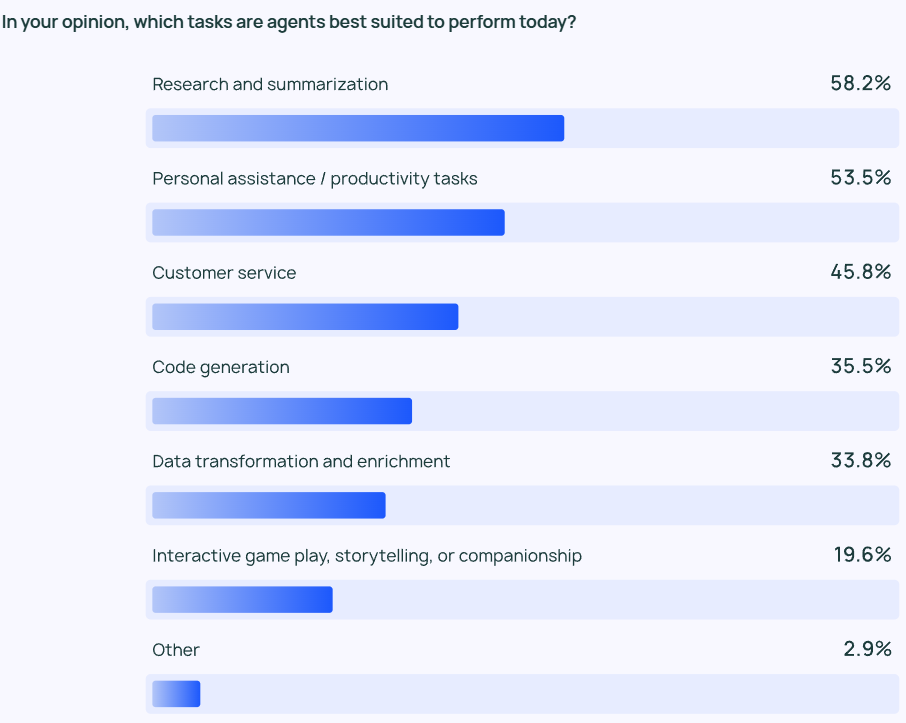Click the 19.6% percentage value
This screenshot has height=723, width=906.
[x=862, y=554]
